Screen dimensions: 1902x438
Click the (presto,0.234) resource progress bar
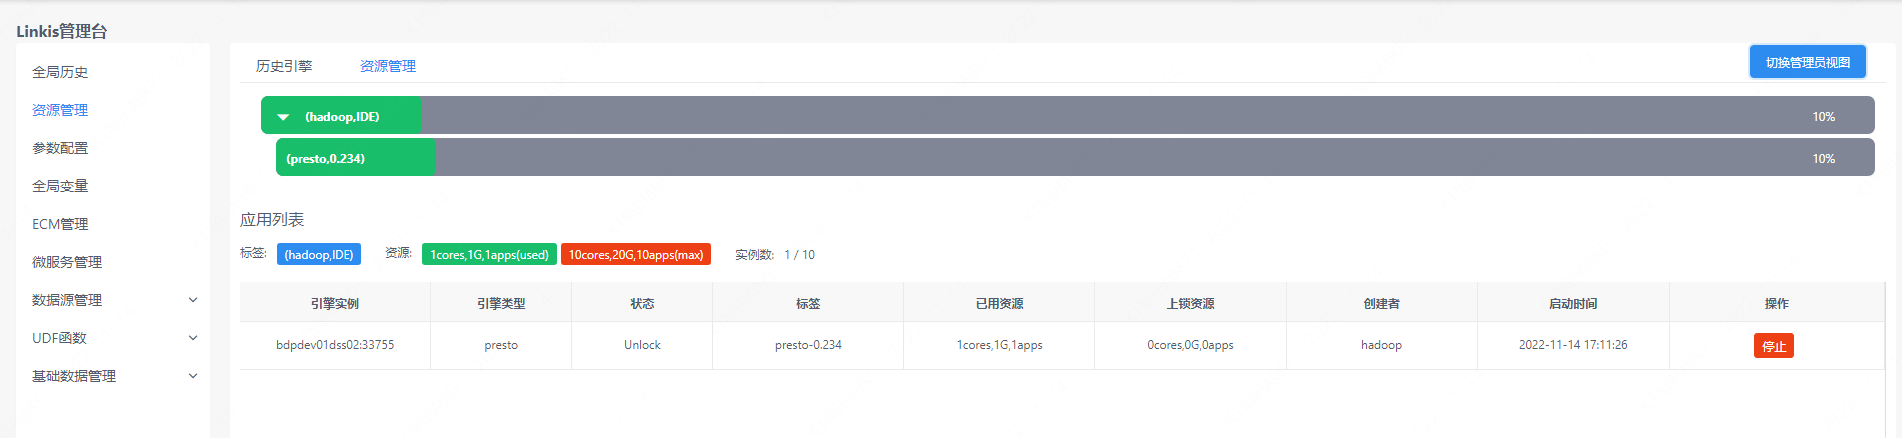tap(1075, 158)
